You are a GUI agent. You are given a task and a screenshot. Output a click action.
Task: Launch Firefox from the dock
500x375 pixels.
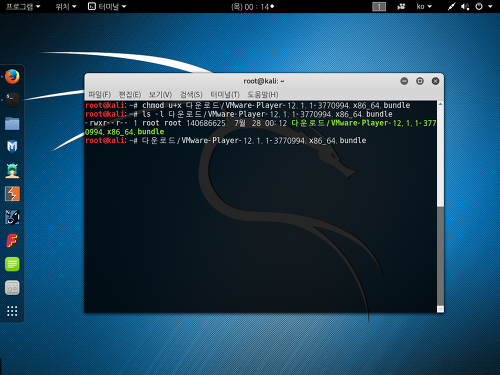12,77
